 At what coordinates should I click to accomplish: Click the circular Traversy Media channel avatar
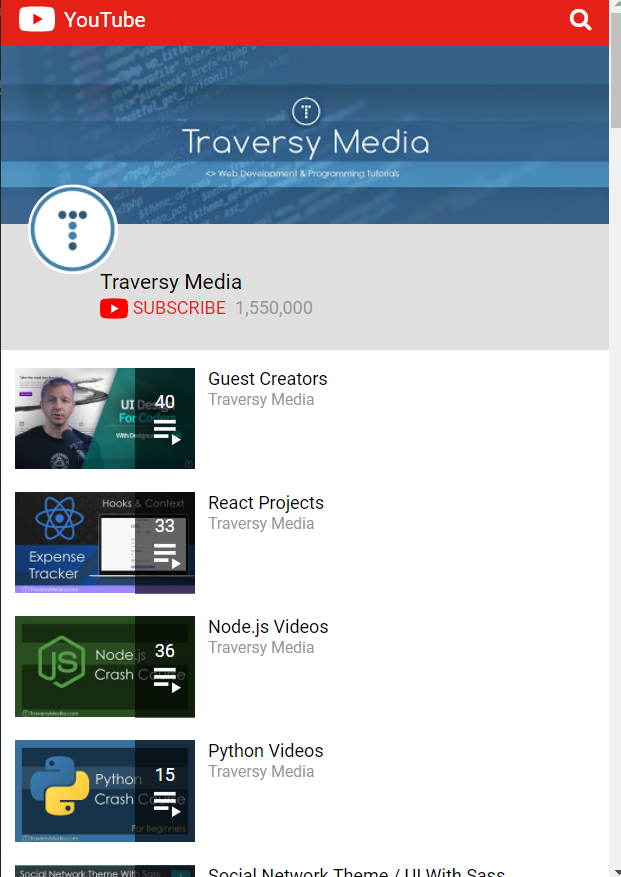tap(73, 229)
